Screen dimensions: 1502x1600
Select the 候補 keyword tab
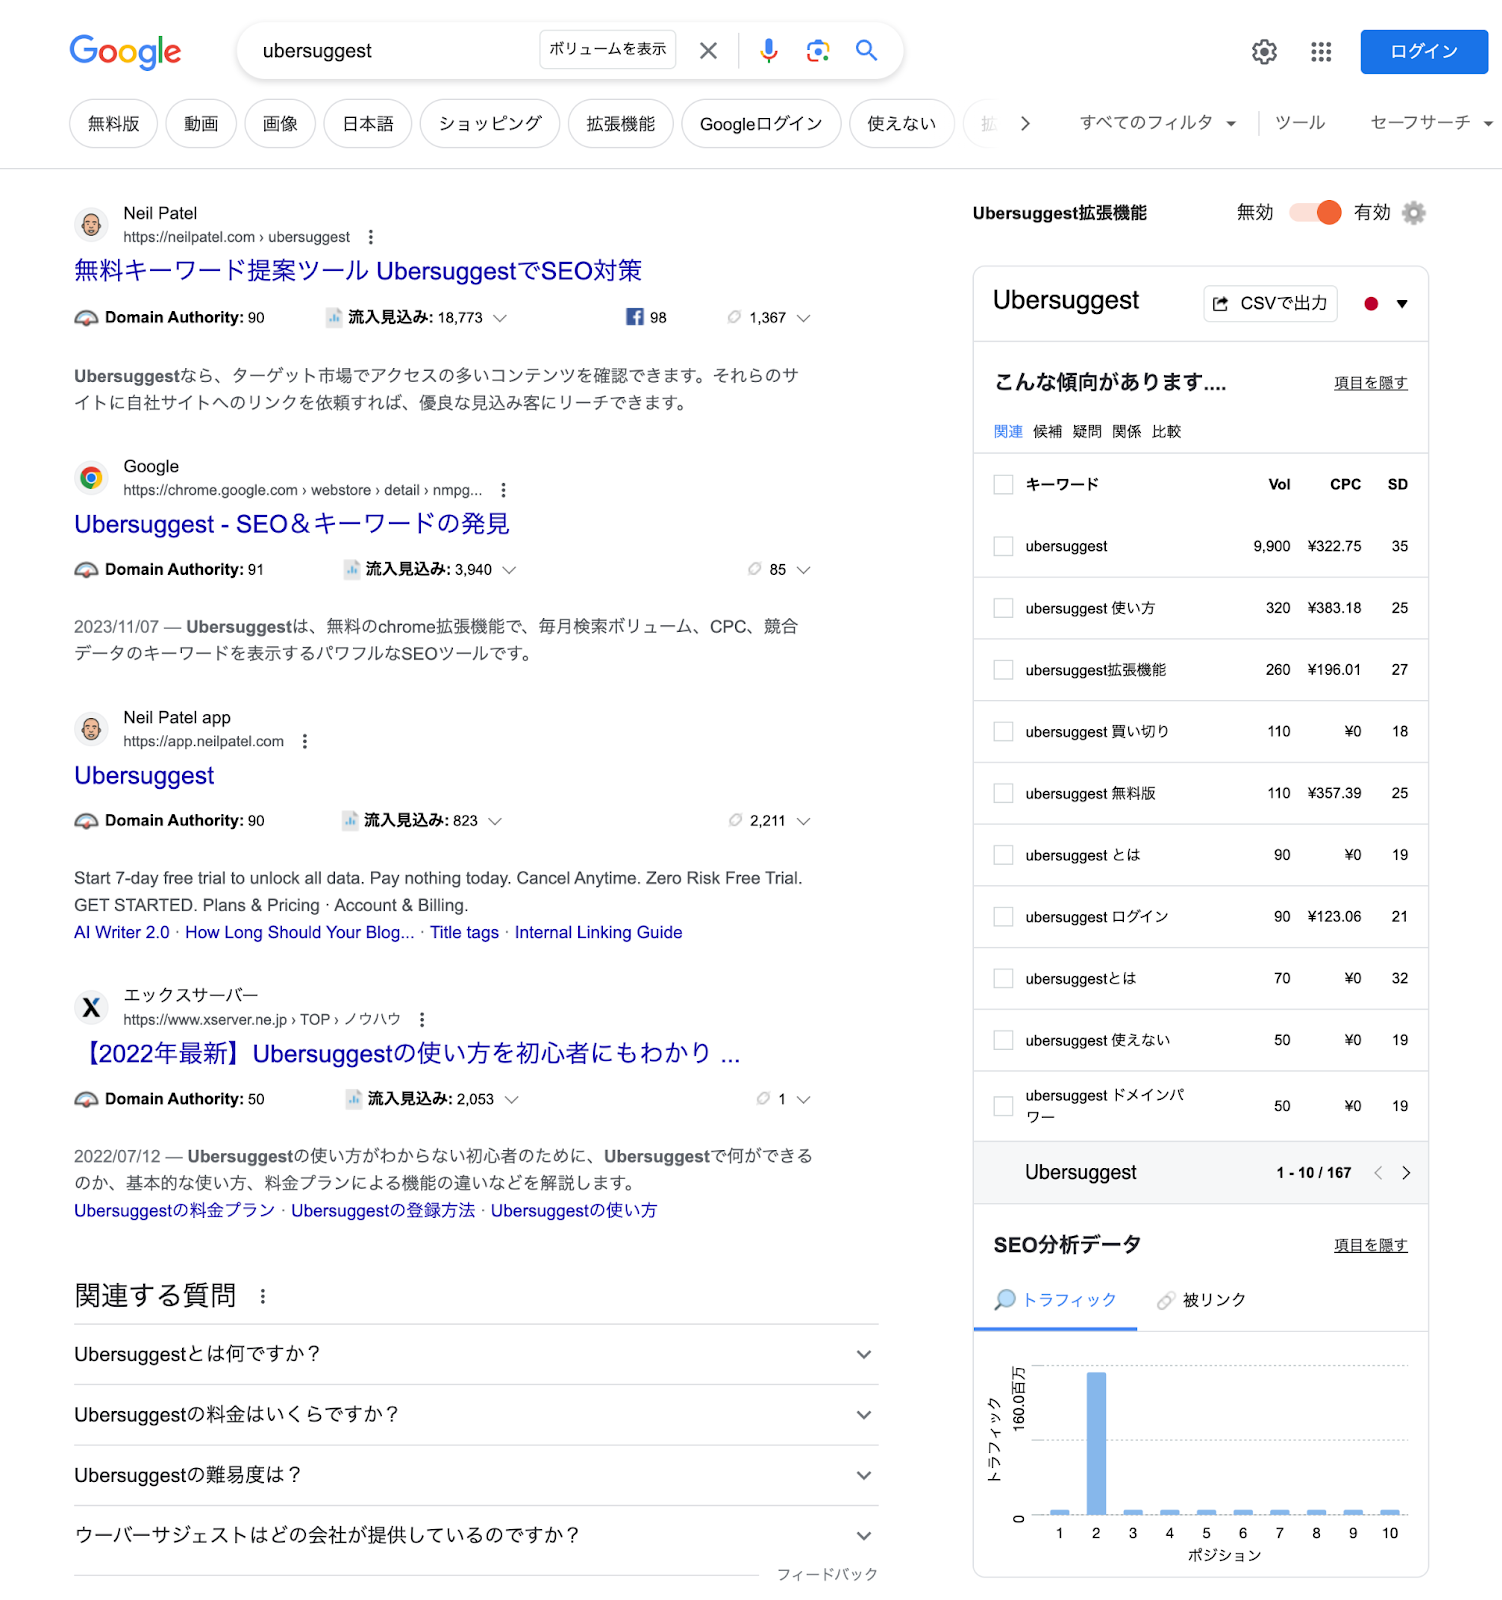(x=1047, y=431)
